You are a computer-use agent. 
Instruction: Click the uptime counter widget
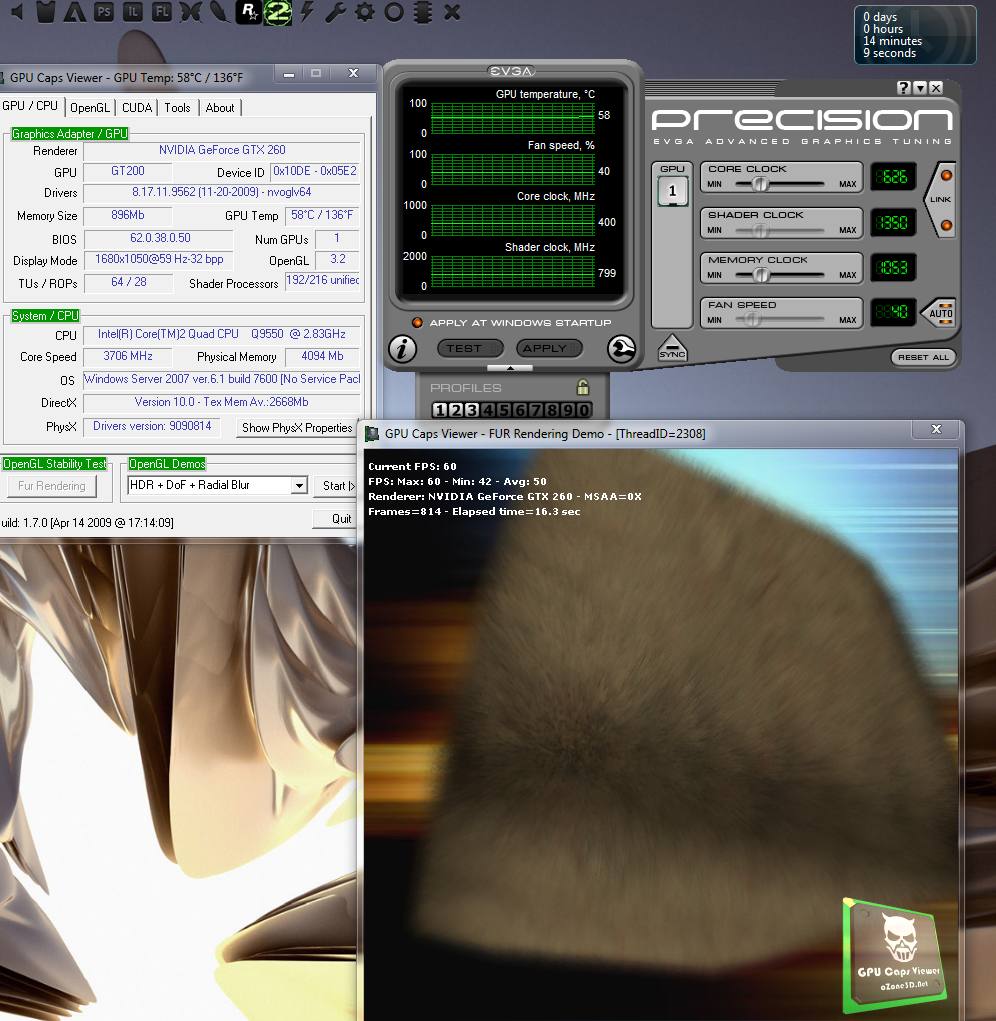tap(915, 35)
